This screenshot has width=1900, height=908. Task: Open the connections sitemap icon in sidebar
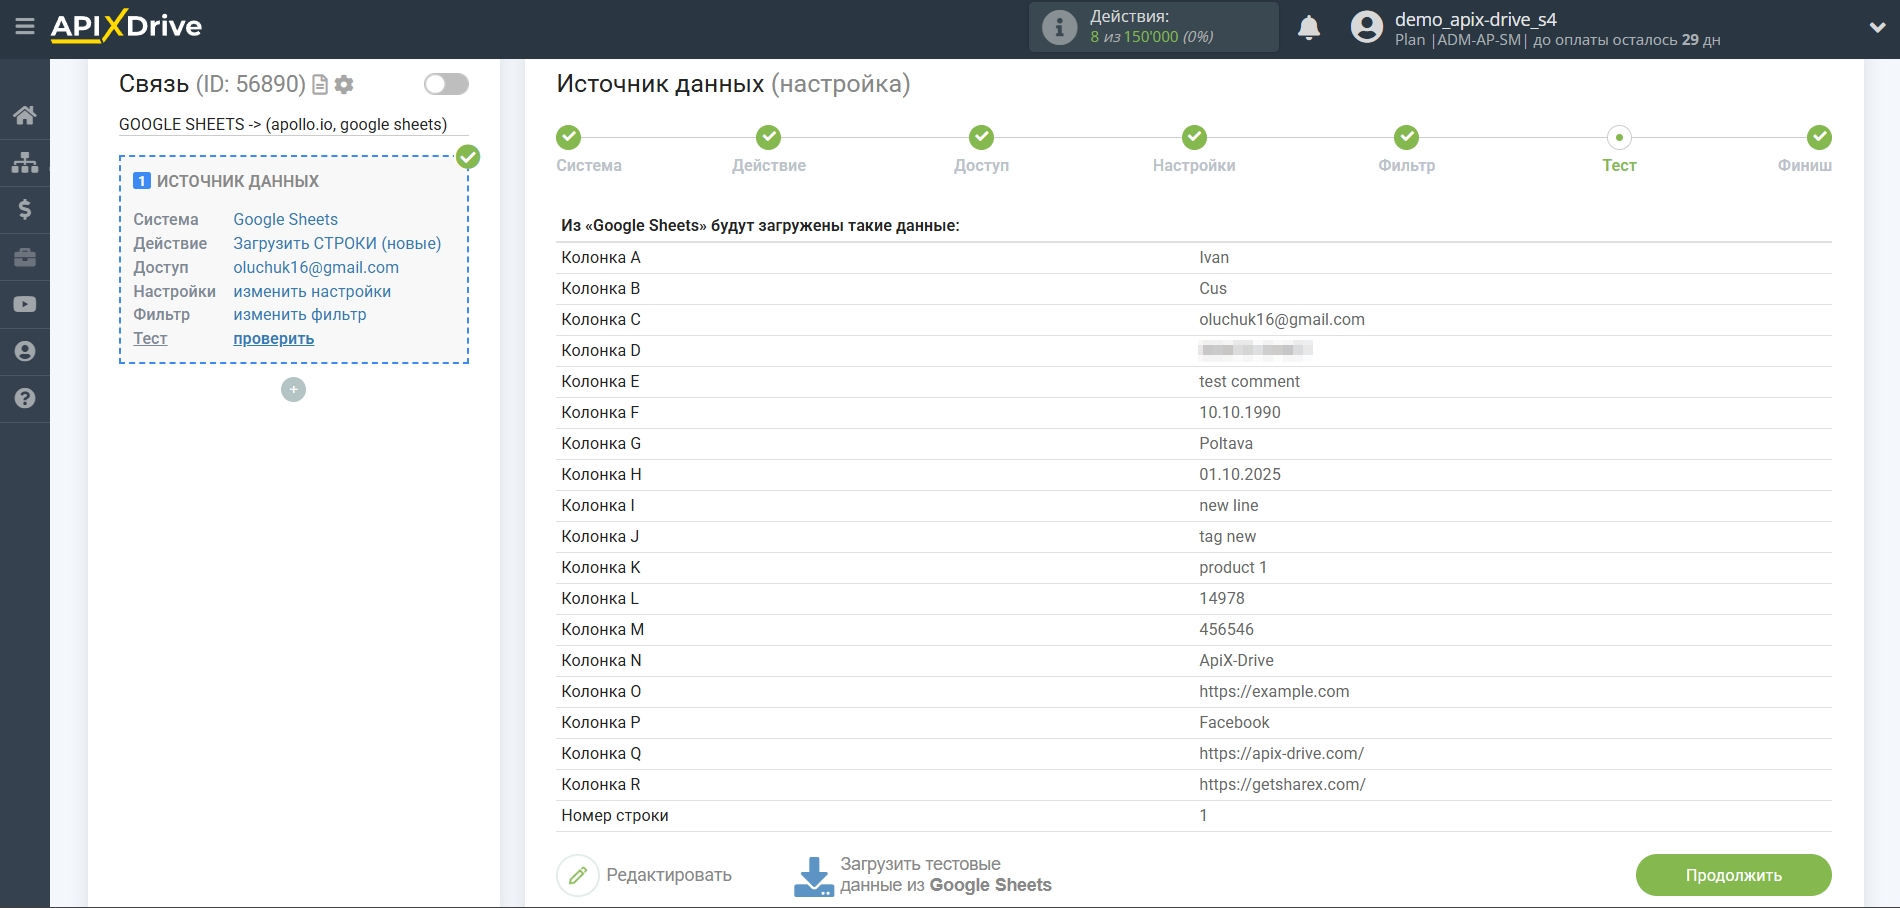pyautogui.click(x=25, y=162)
